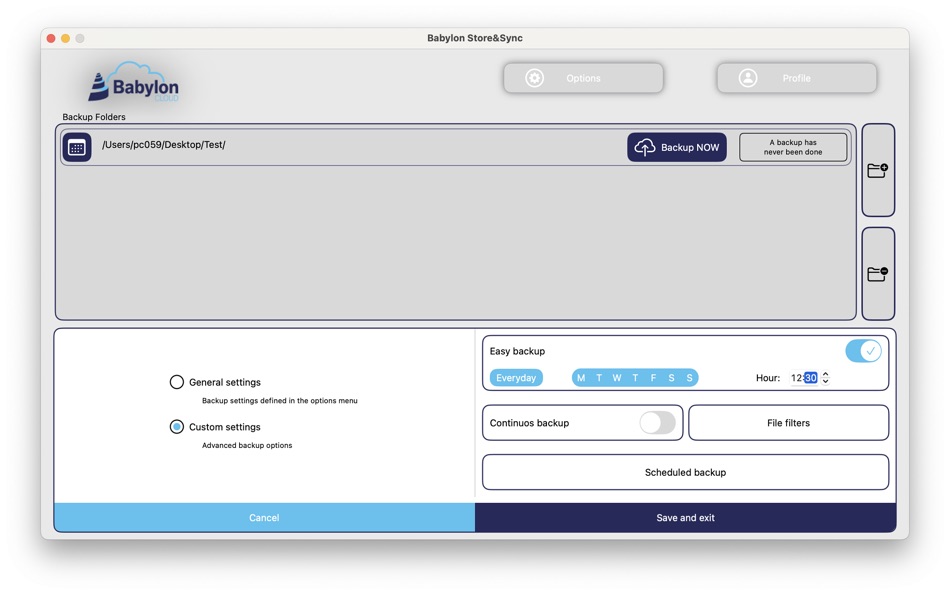Select the /Users/pc059/Desktop/Test/ folder path

point(164,145)
